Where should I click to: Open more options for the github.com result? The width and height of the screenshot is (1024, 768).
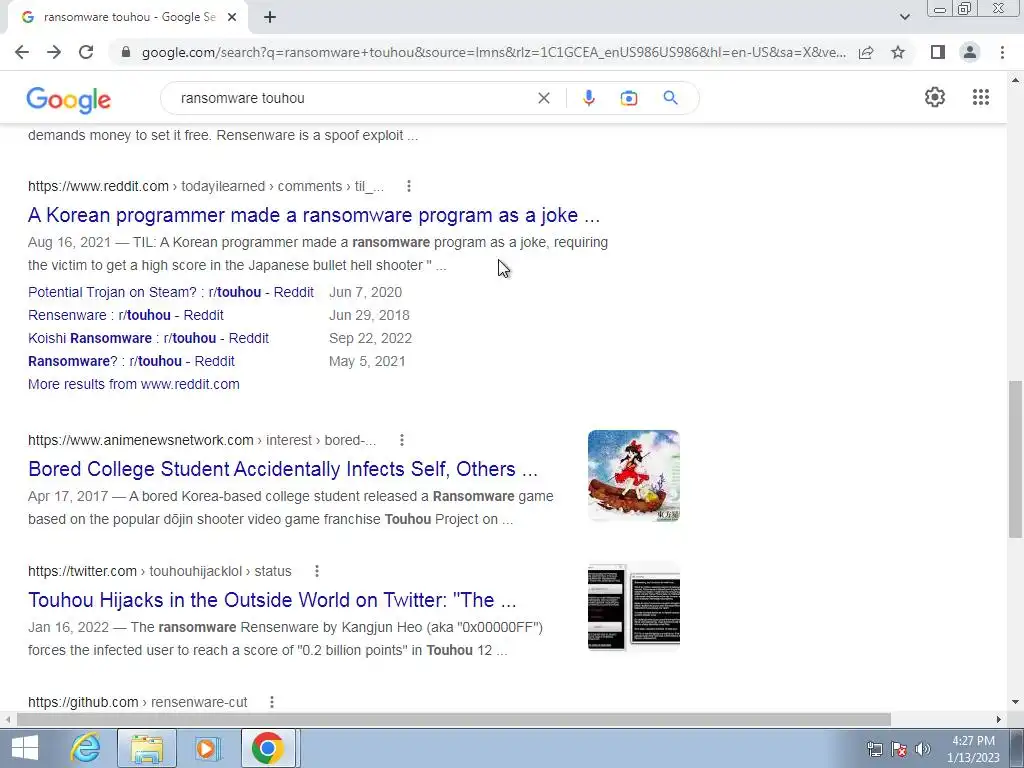point(272,702)
